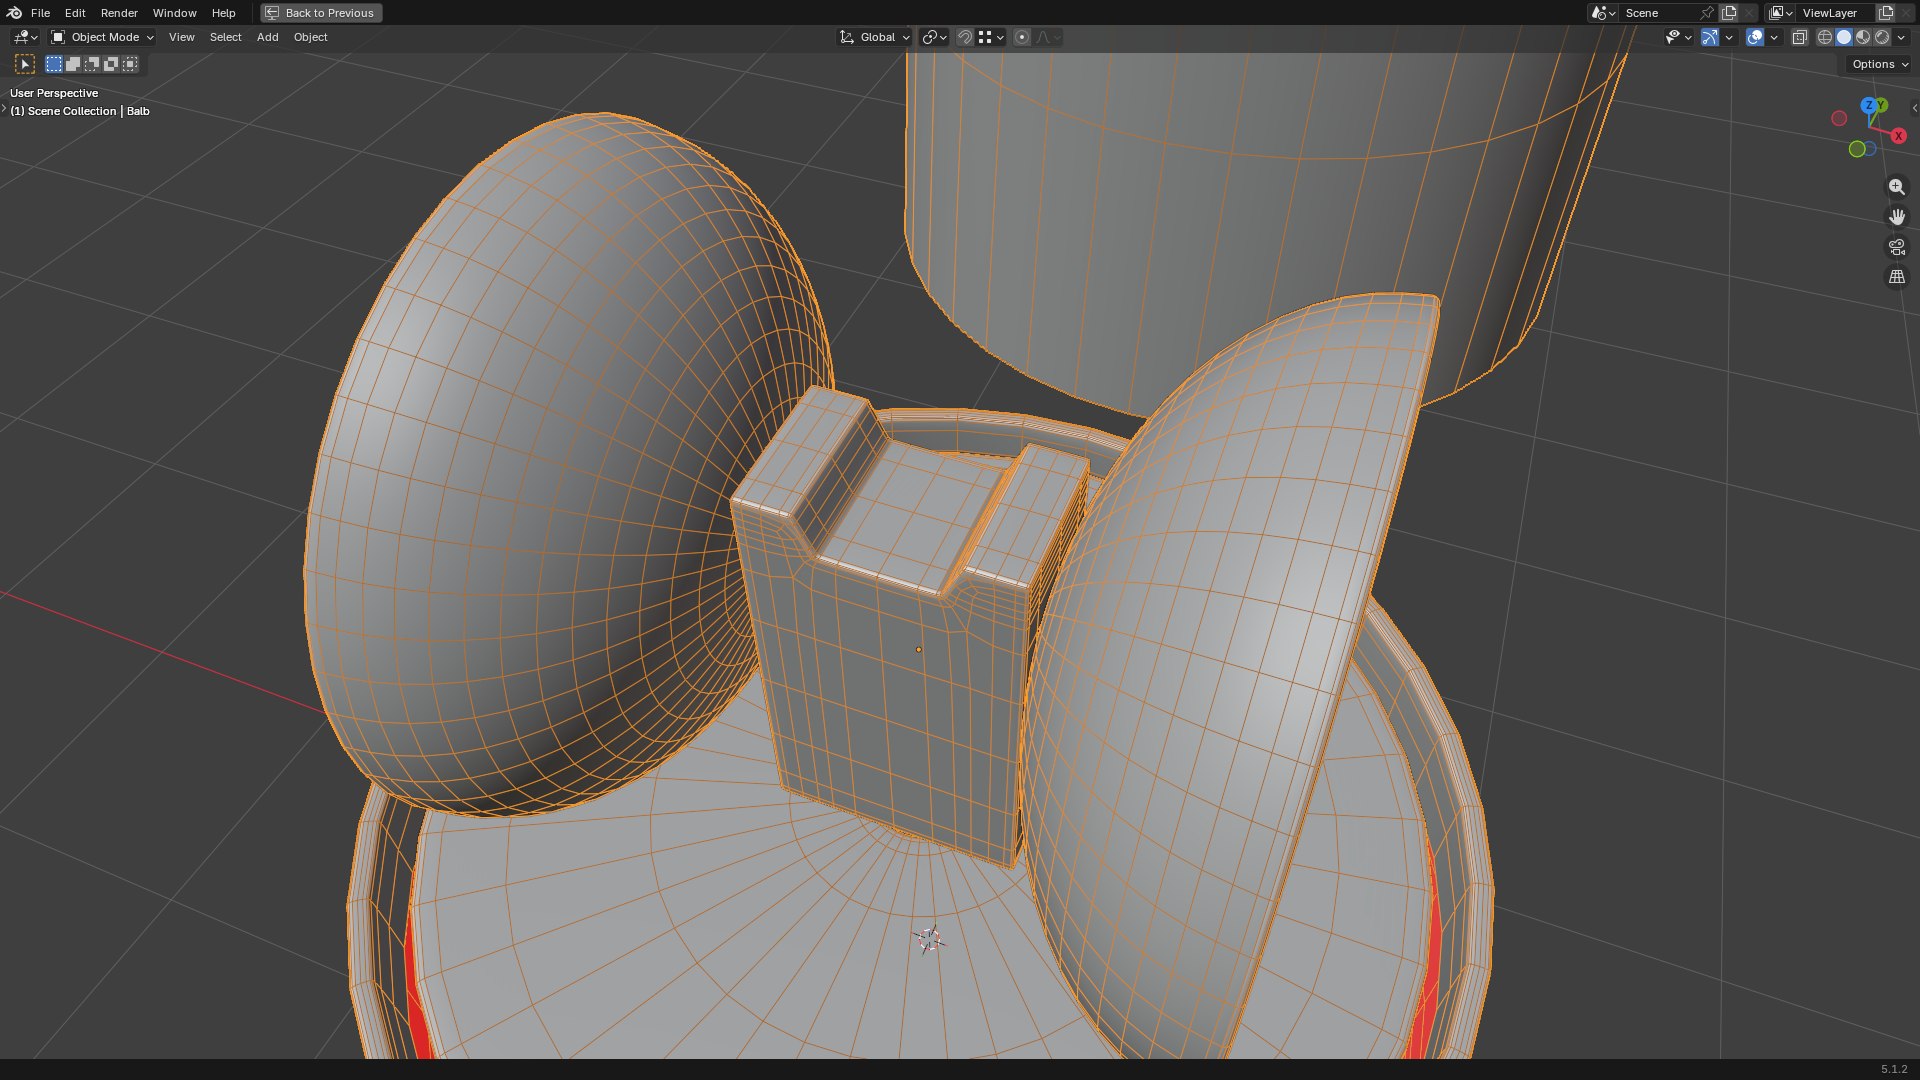Click the '5.1.2' version text

coord(1894,1069)
